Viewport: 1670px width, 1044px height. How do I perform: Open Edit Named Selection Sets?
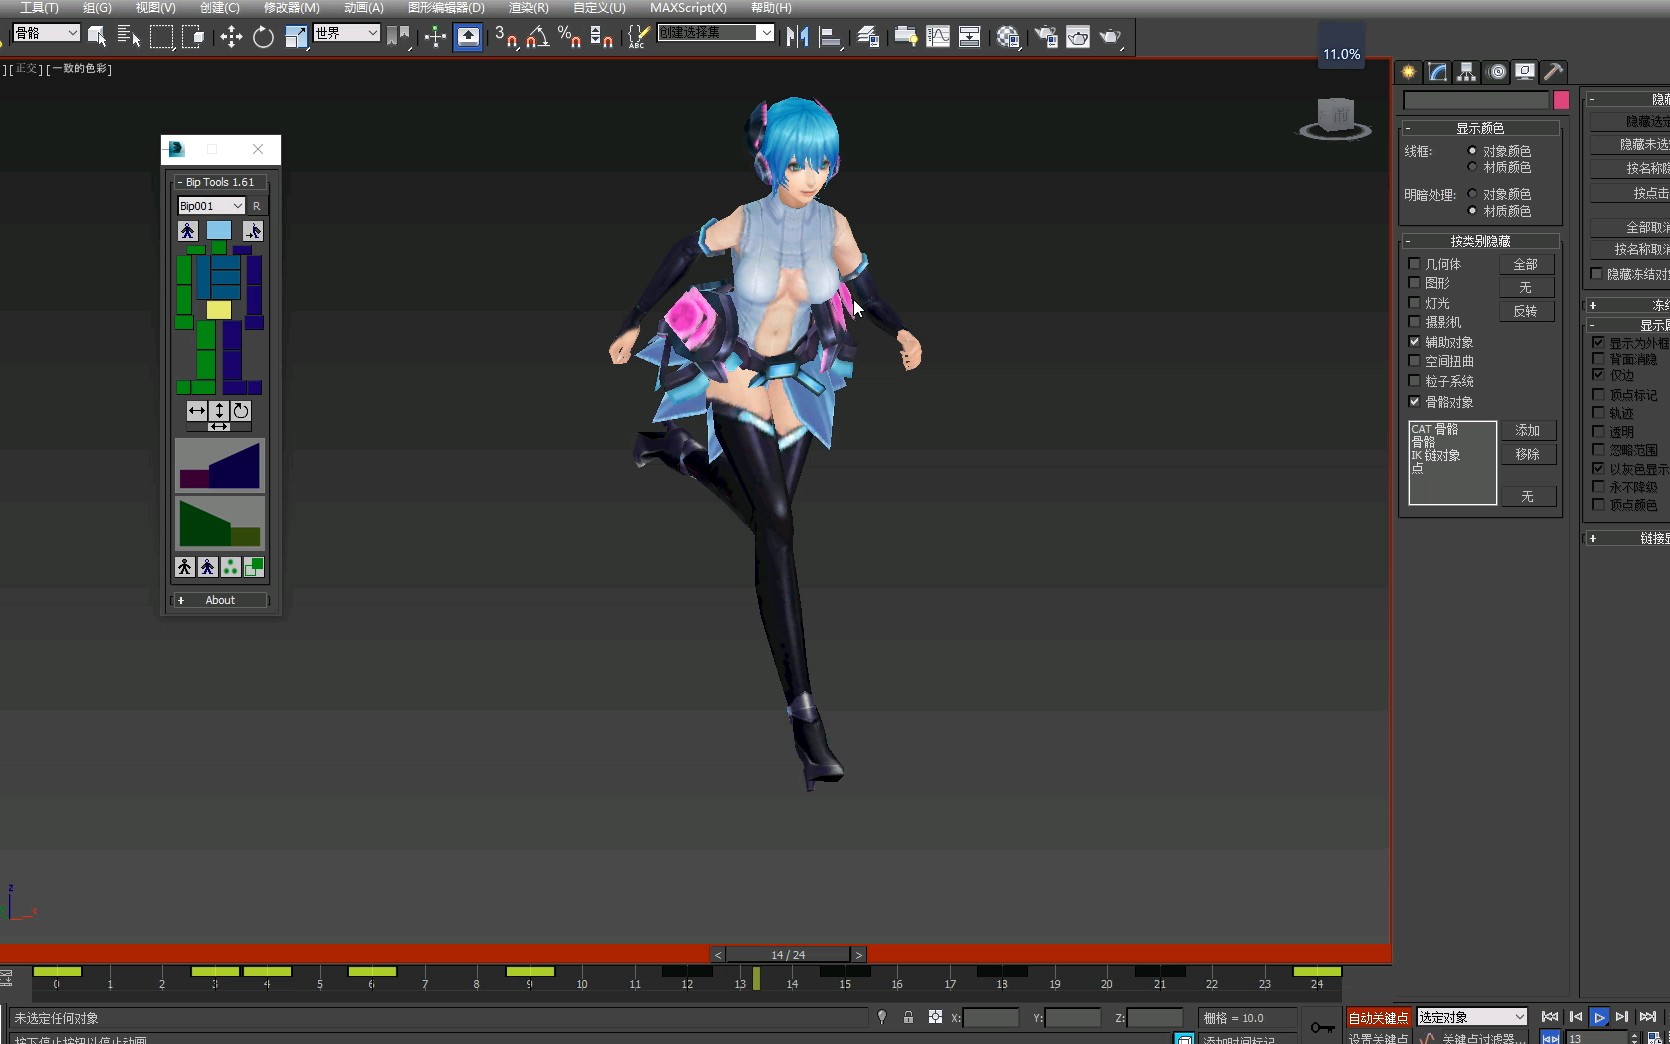click(637, 37)
